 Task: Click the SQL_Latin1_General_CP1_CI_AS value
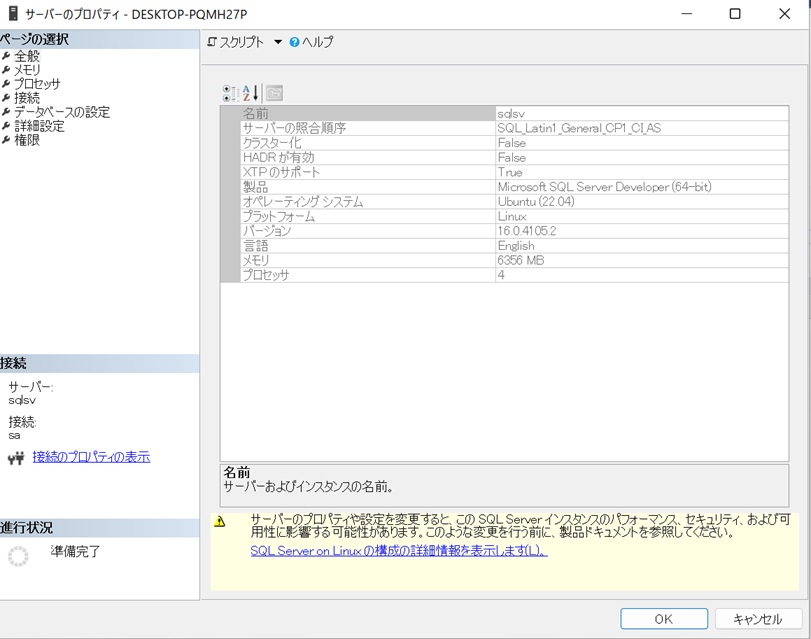point(579,128)
